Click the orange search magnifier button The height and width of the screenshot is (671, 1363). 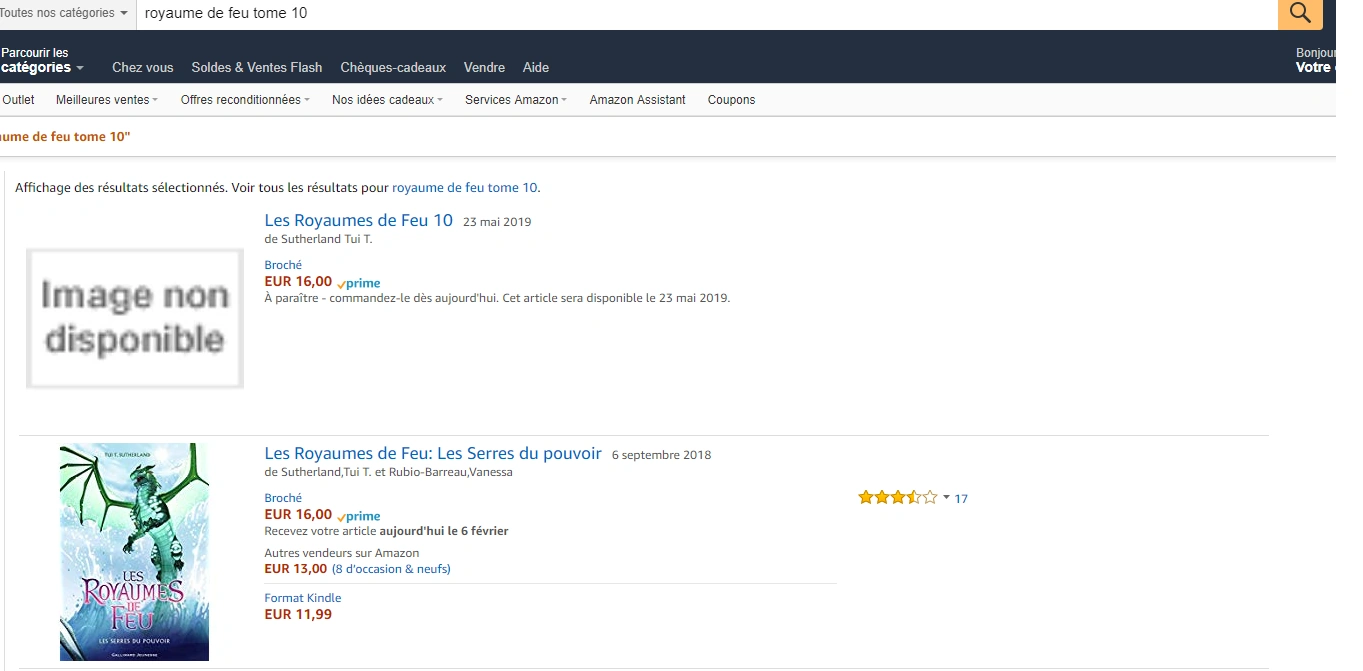point(1299,13)
